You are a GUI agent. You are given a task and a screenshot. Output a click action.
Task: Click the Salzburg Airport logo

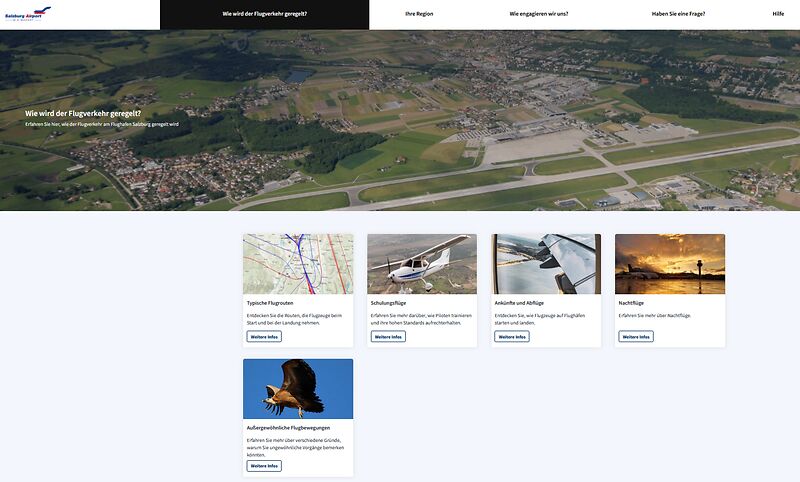27,11
